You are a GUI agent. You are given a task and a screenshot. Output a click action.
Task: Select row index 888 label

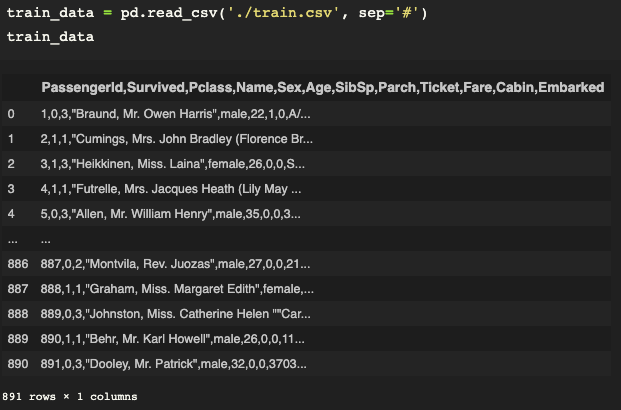pyautogui.click(x=18, y=314)
